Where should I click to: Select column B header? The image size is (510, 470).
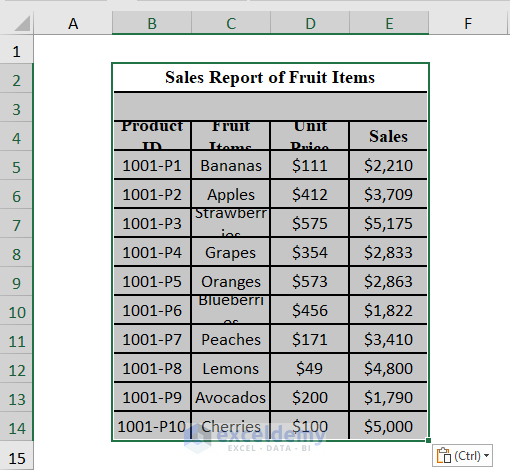coord(152,23)
